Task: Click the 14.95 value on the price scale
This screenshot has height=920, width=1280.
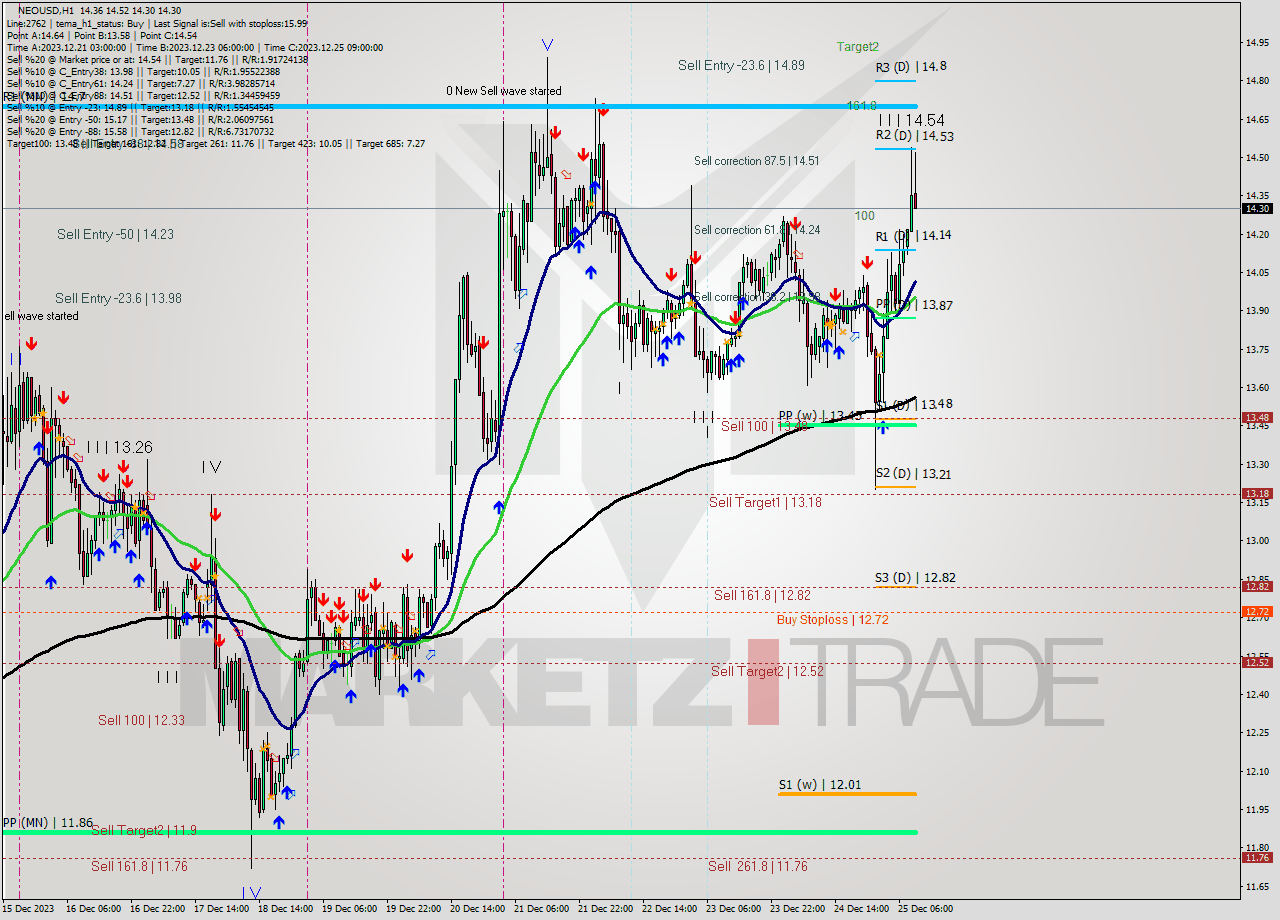Action: [1257, 42]
